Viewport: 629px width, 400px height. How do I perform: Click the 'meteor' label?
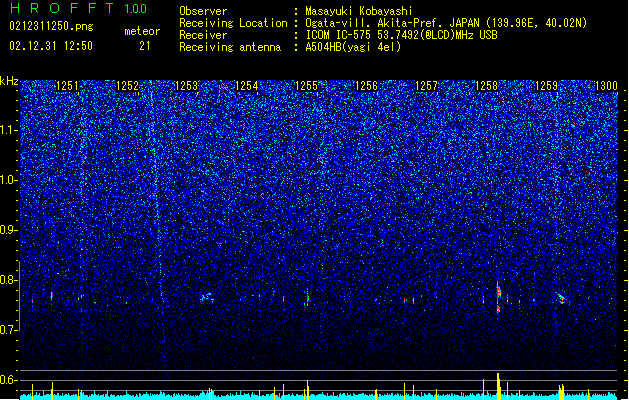tap(142, 31)
